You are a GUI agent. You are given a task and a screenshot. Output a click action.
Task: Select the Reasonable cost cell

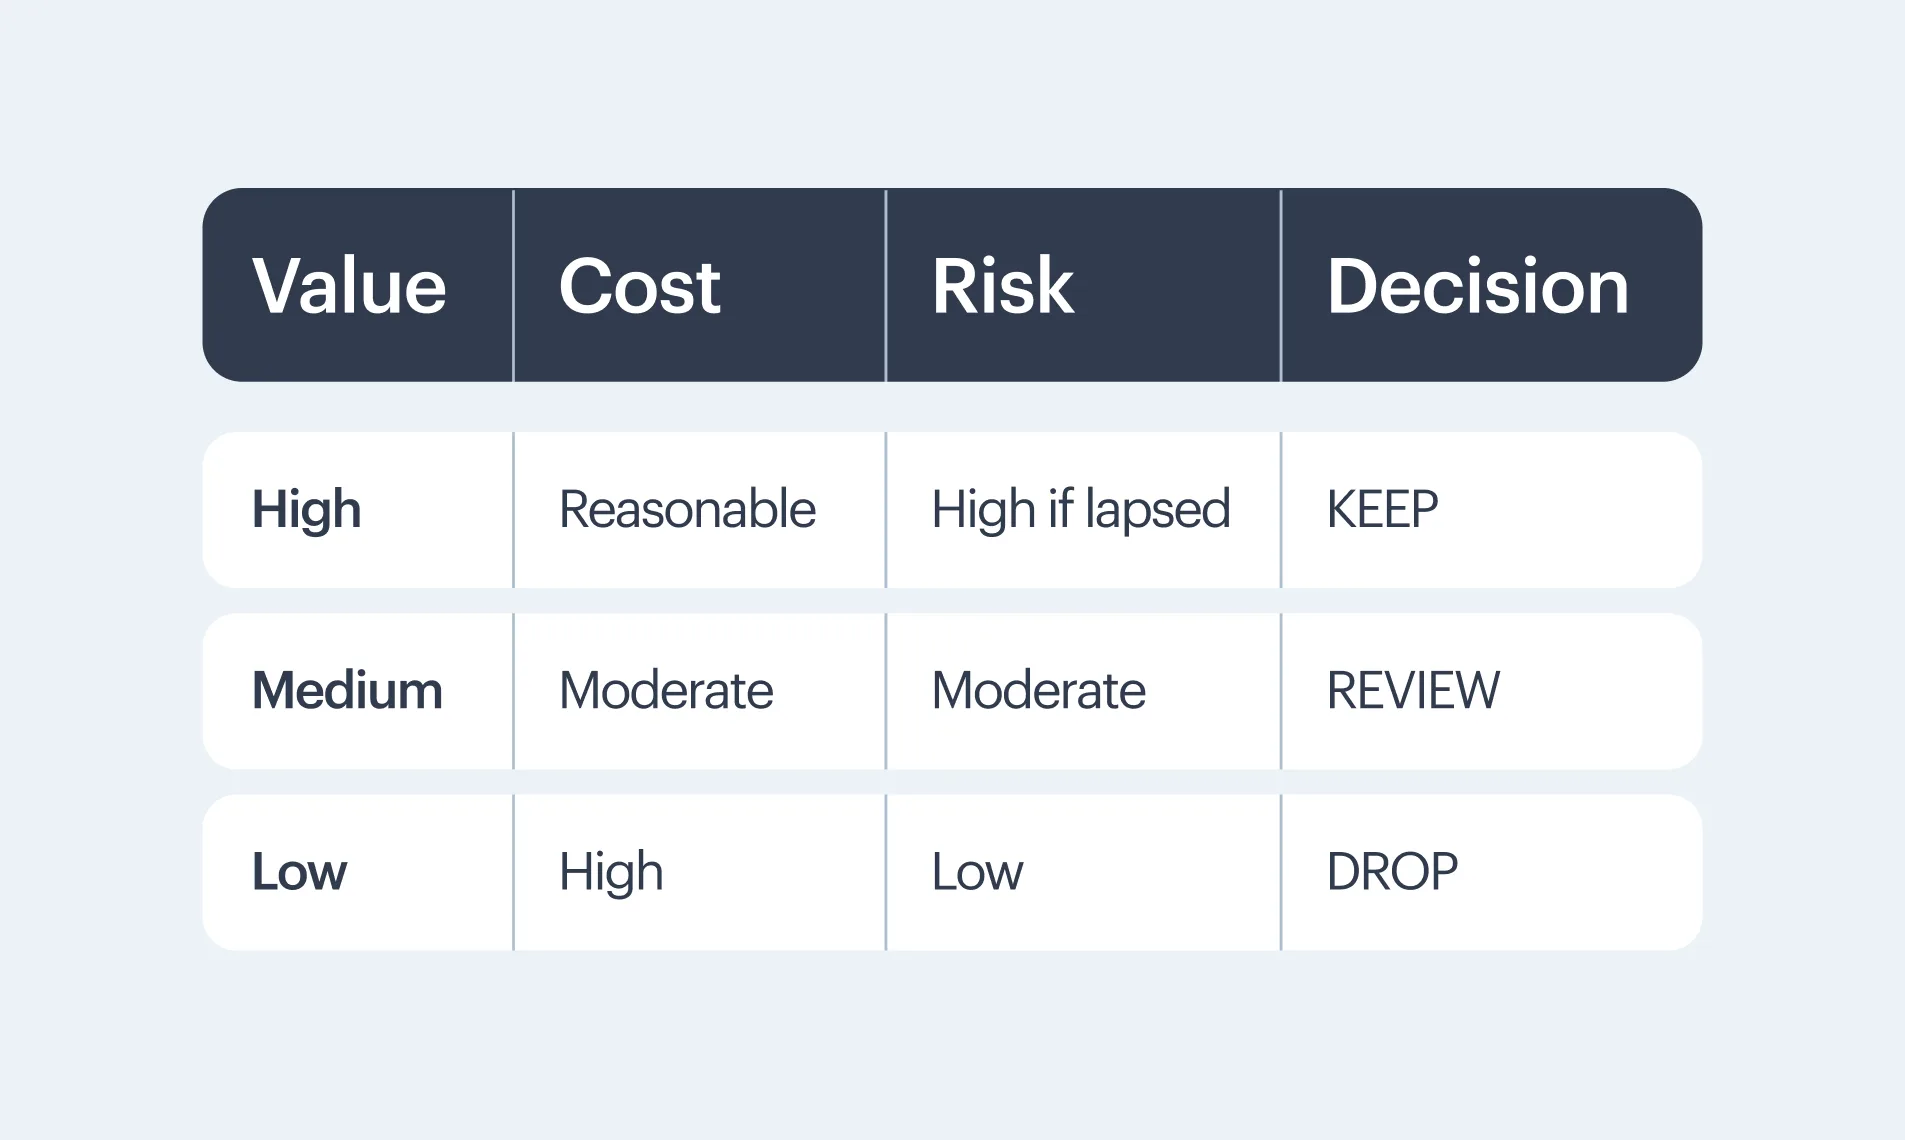click(x=687, y=510)
